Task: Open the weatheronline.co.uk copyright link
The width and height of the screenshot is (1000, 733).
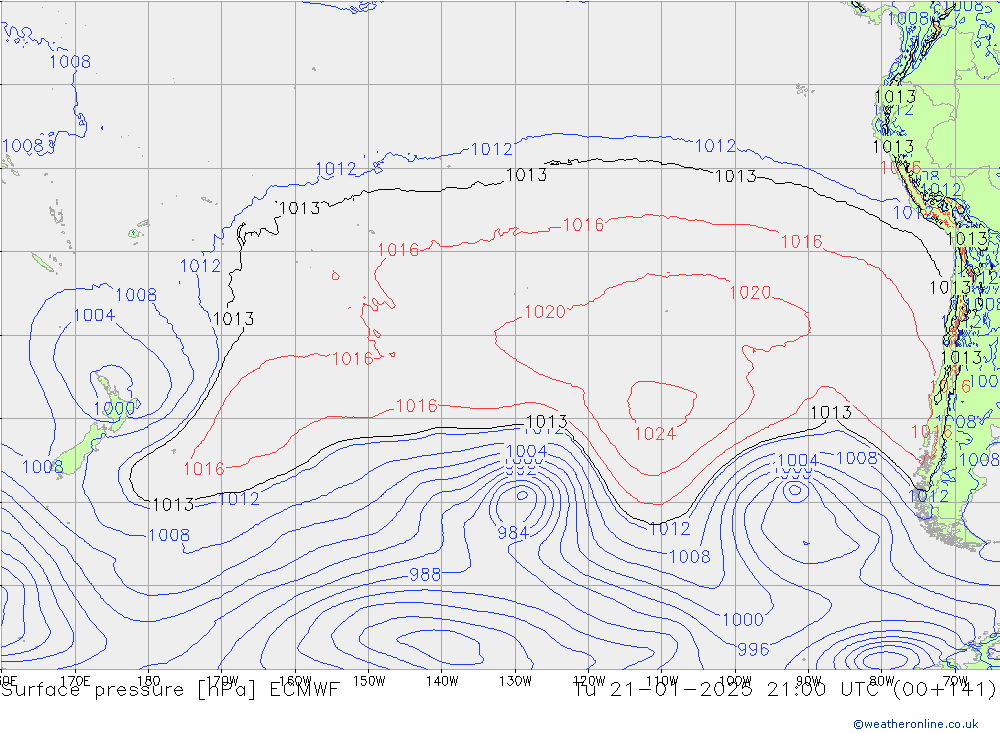Action: [915, 723]
